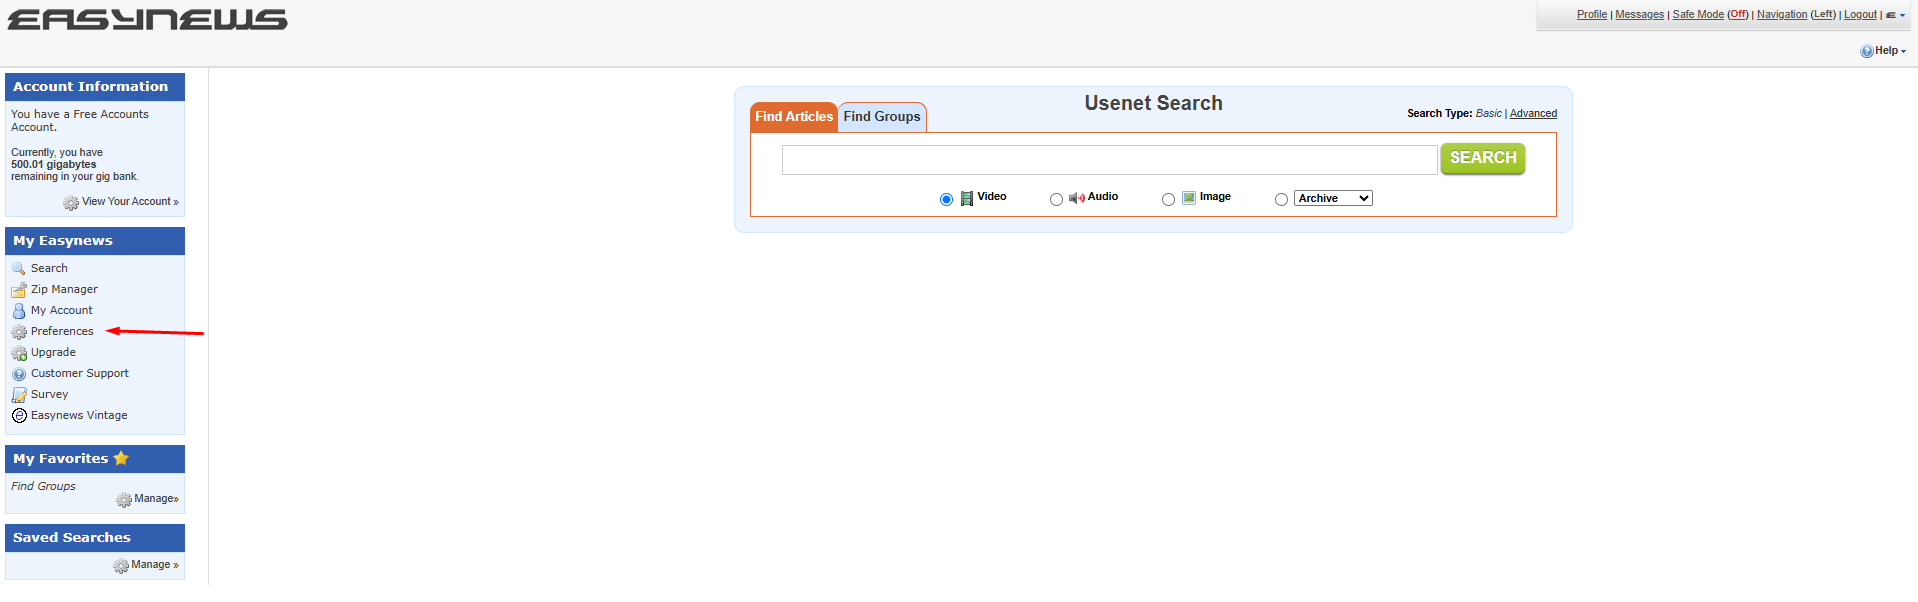The width and height of the screenshot is (1918, 602).
Task: Click Manage under My Favorites
Action: [x=156, y=499]
